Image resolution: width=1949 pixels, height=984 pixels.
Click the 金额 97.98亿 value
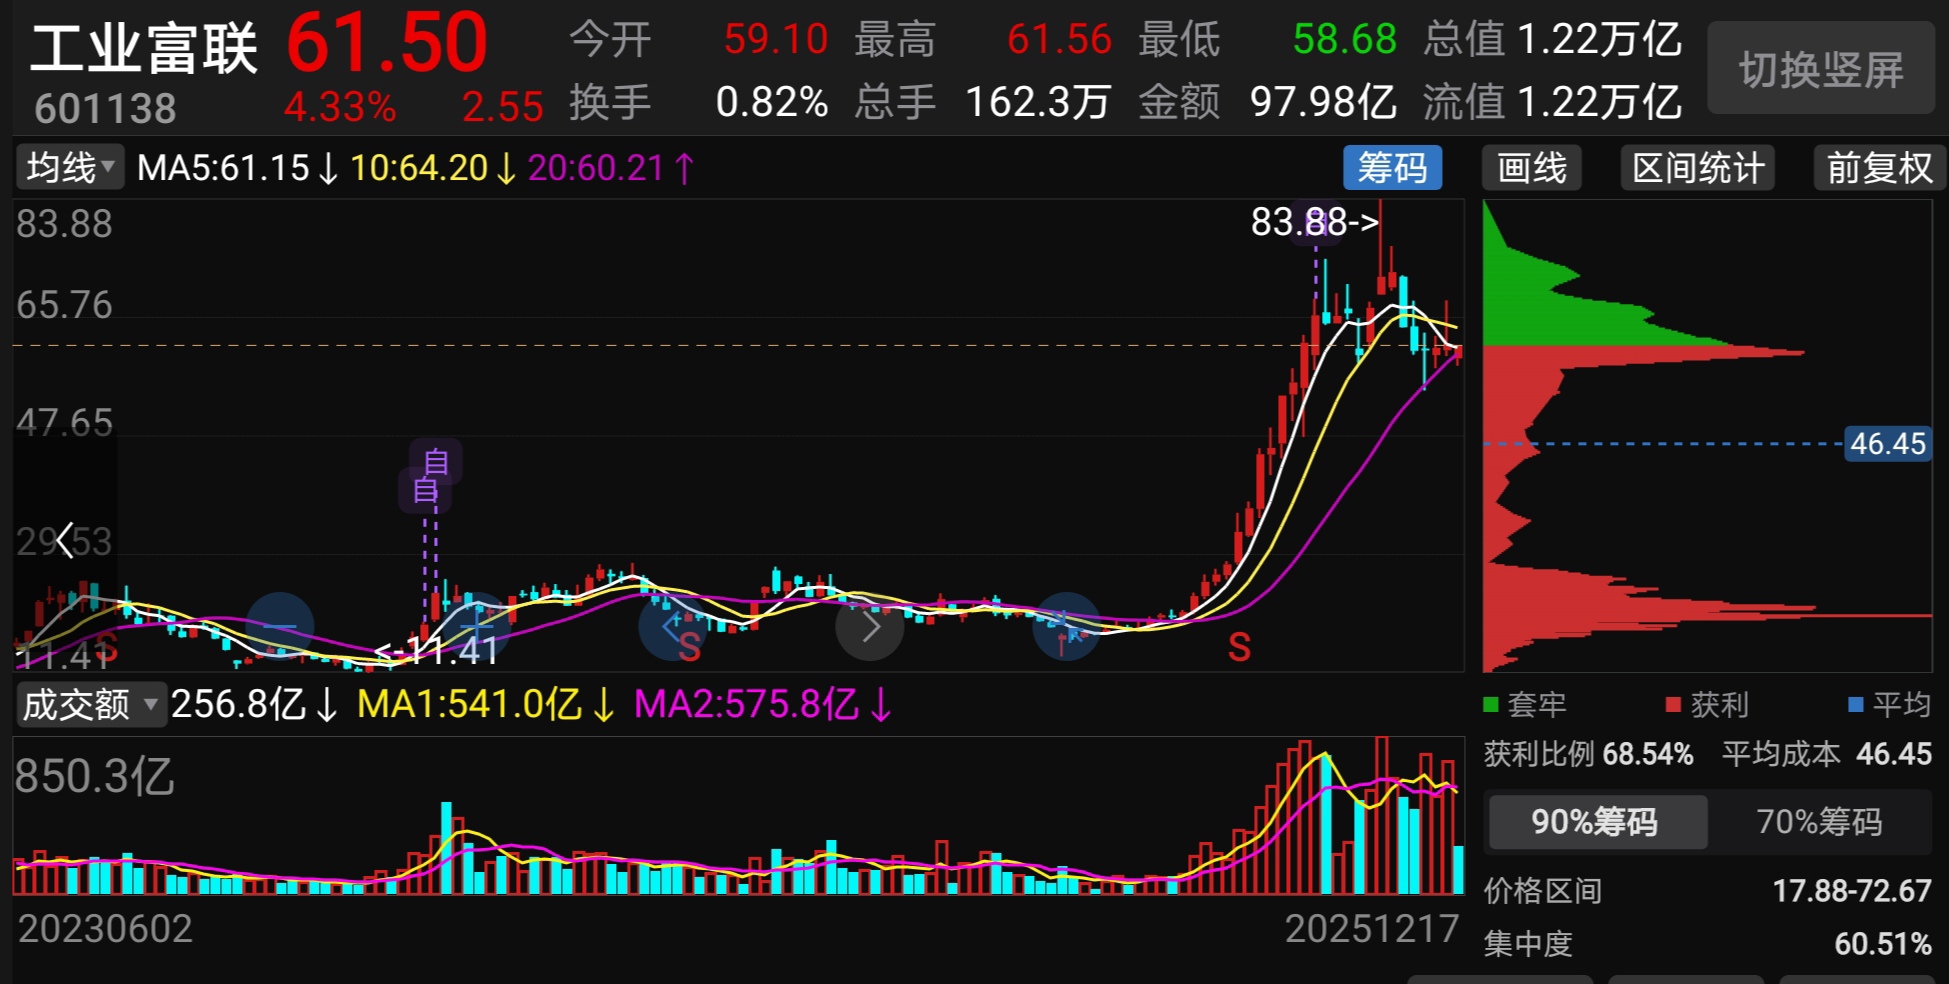(1323, 102)
